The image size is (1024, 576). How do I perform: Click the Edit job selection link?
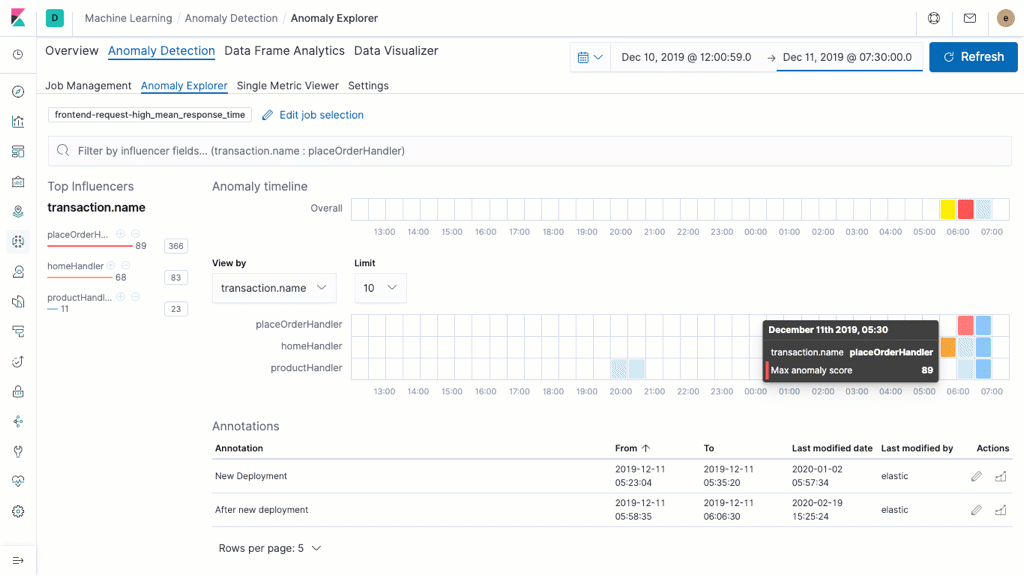coord(322,115)
